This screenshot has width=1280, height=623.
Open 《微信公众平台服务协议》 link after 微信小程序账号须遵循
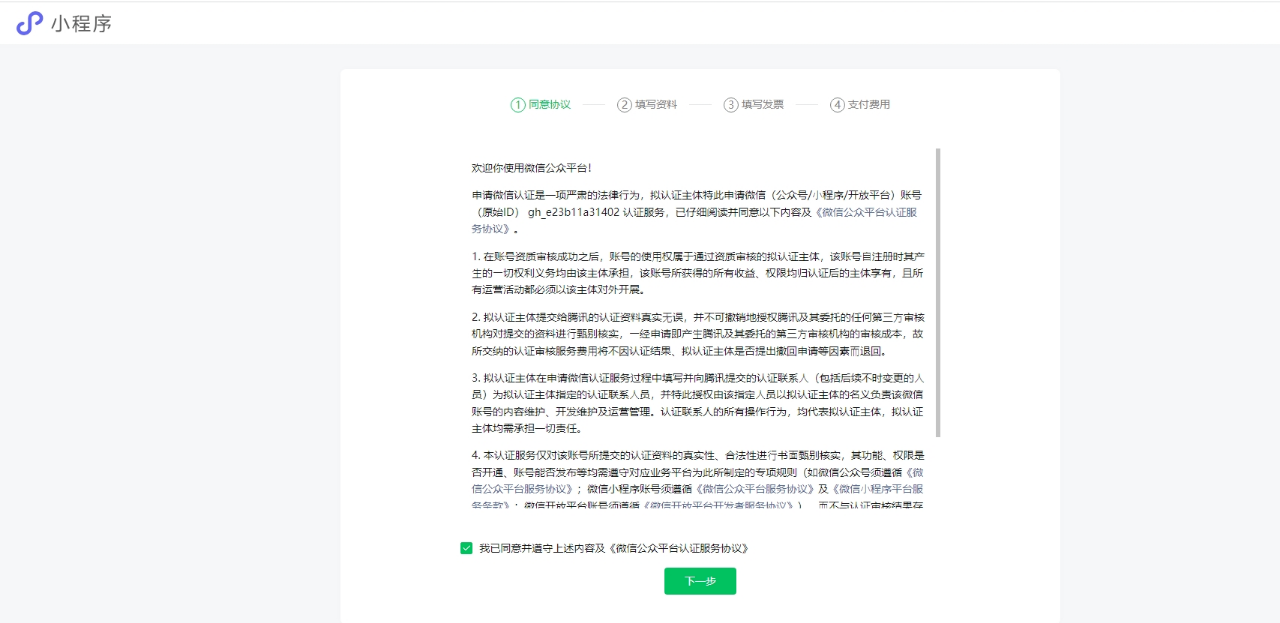(x=757, y=489)
